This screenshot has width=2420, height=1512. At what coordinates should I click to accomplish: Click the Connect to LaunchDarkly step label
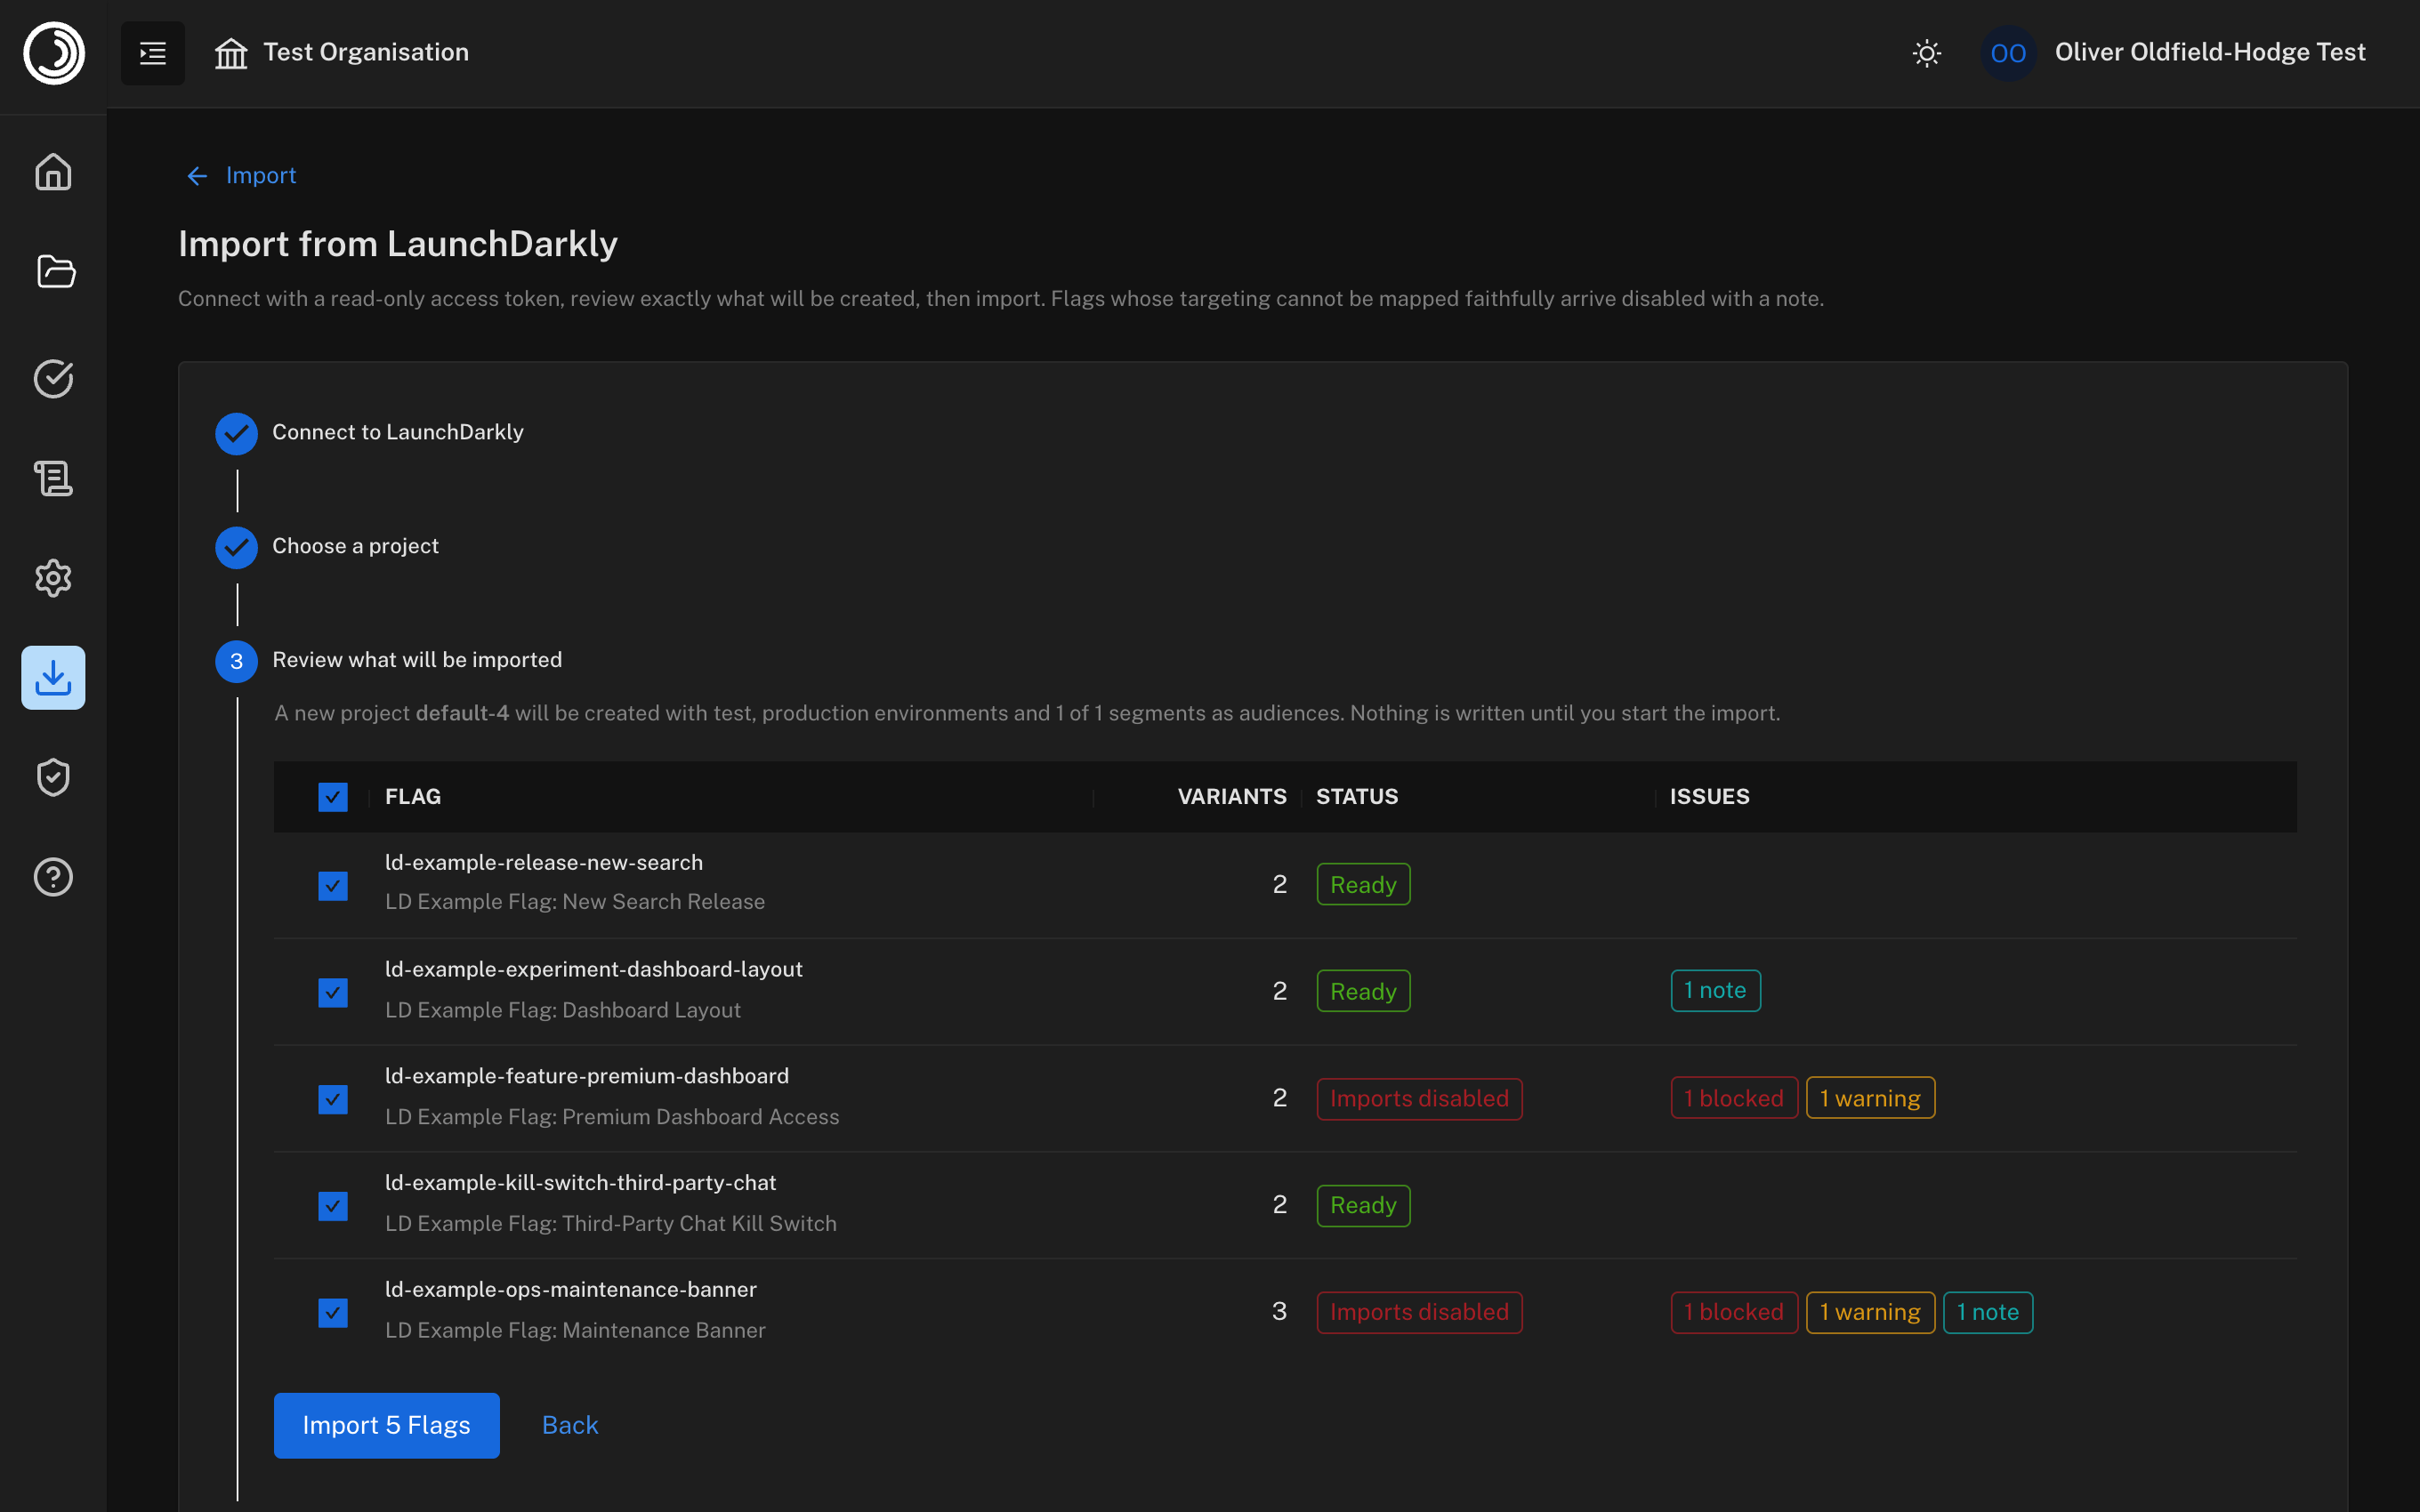(x=398, y=432)
